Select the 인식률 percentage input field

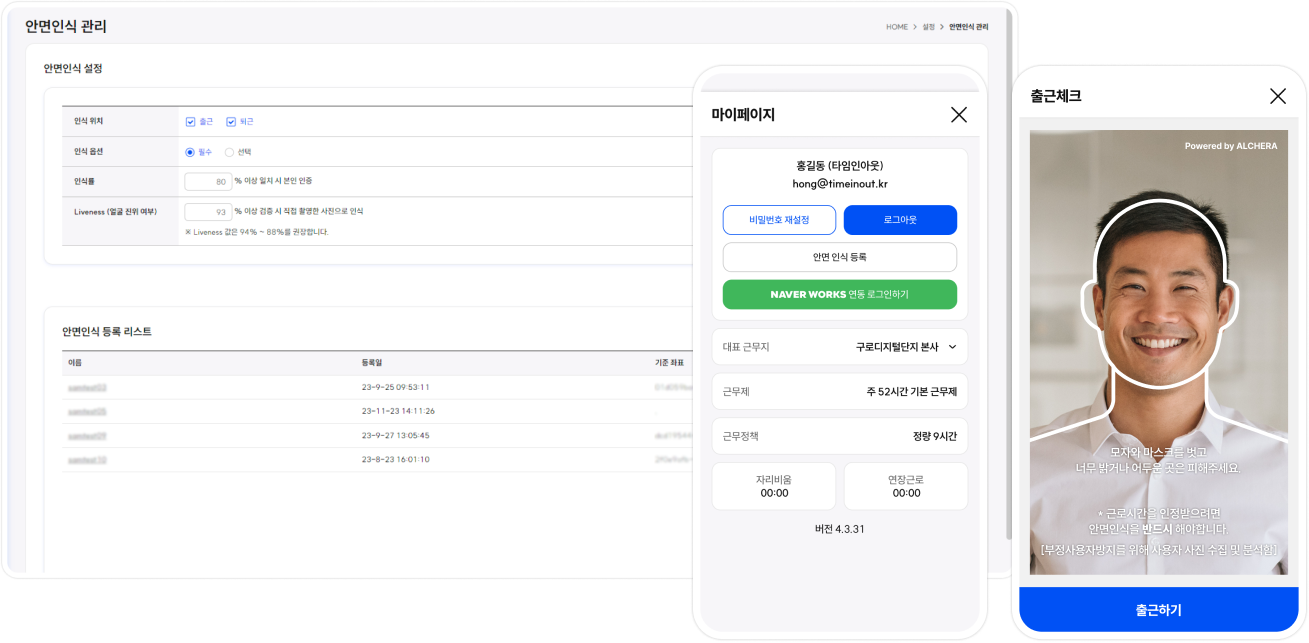[x=208, y=181]
